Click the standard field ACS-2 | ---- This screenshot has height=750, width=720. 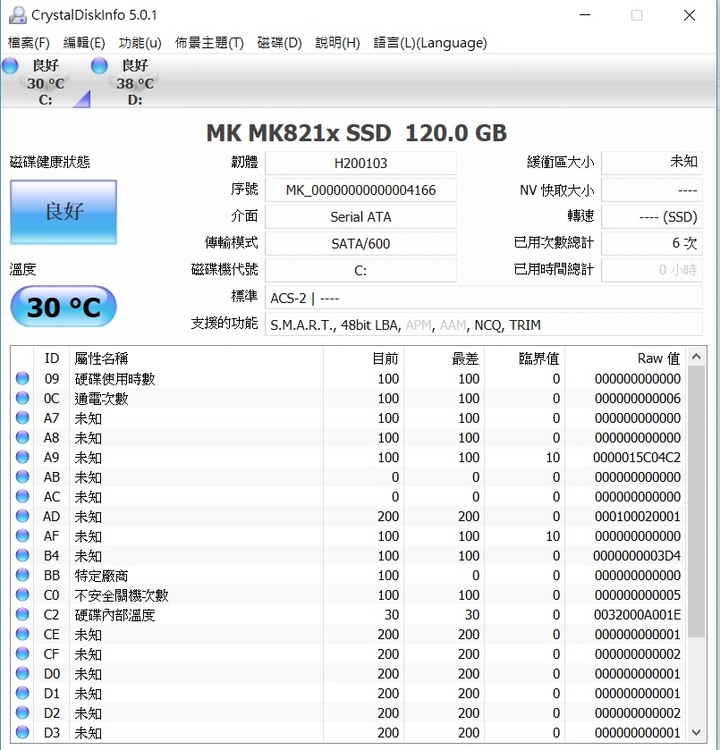pyautogui.click(x=484, y=298)
